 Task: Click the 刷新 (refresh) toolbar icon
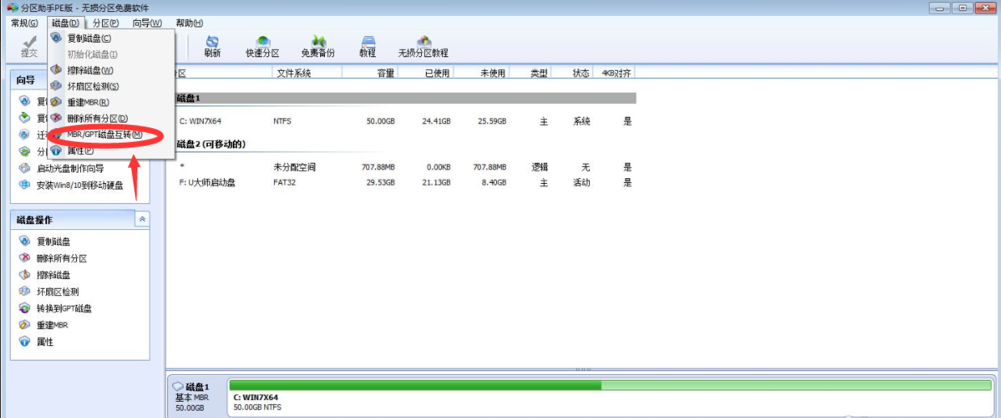212,46
